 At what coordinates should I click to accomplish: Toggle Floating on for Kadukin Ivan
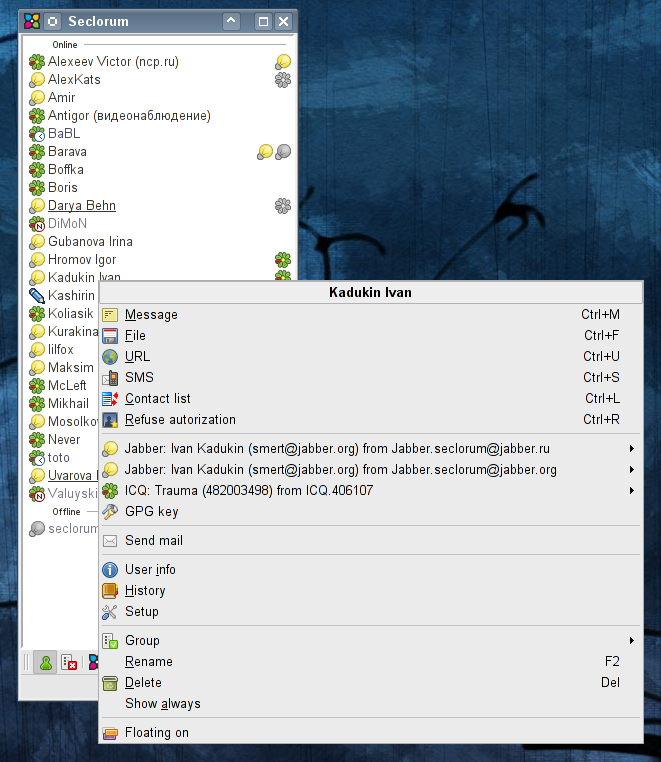pyautogui.click(x=371, y=732)
